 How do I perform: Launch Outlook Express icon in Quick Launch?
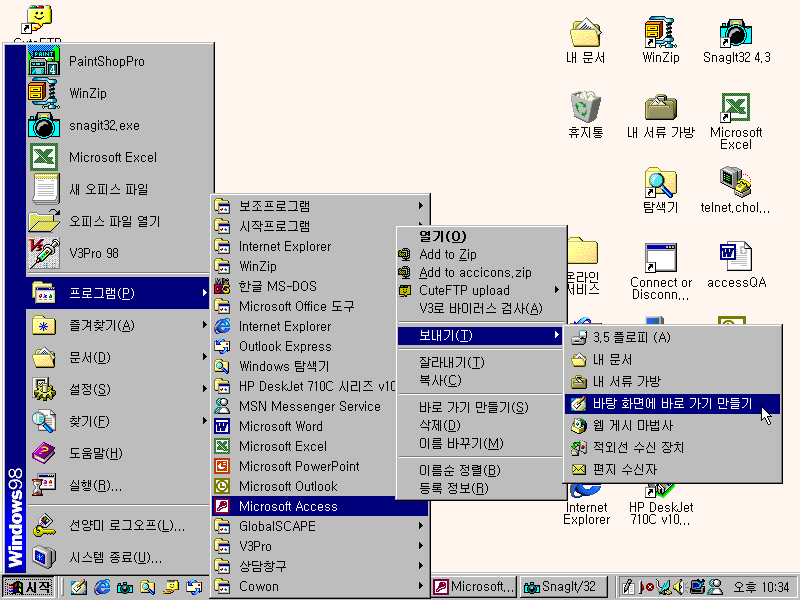[x=194, y=587]
